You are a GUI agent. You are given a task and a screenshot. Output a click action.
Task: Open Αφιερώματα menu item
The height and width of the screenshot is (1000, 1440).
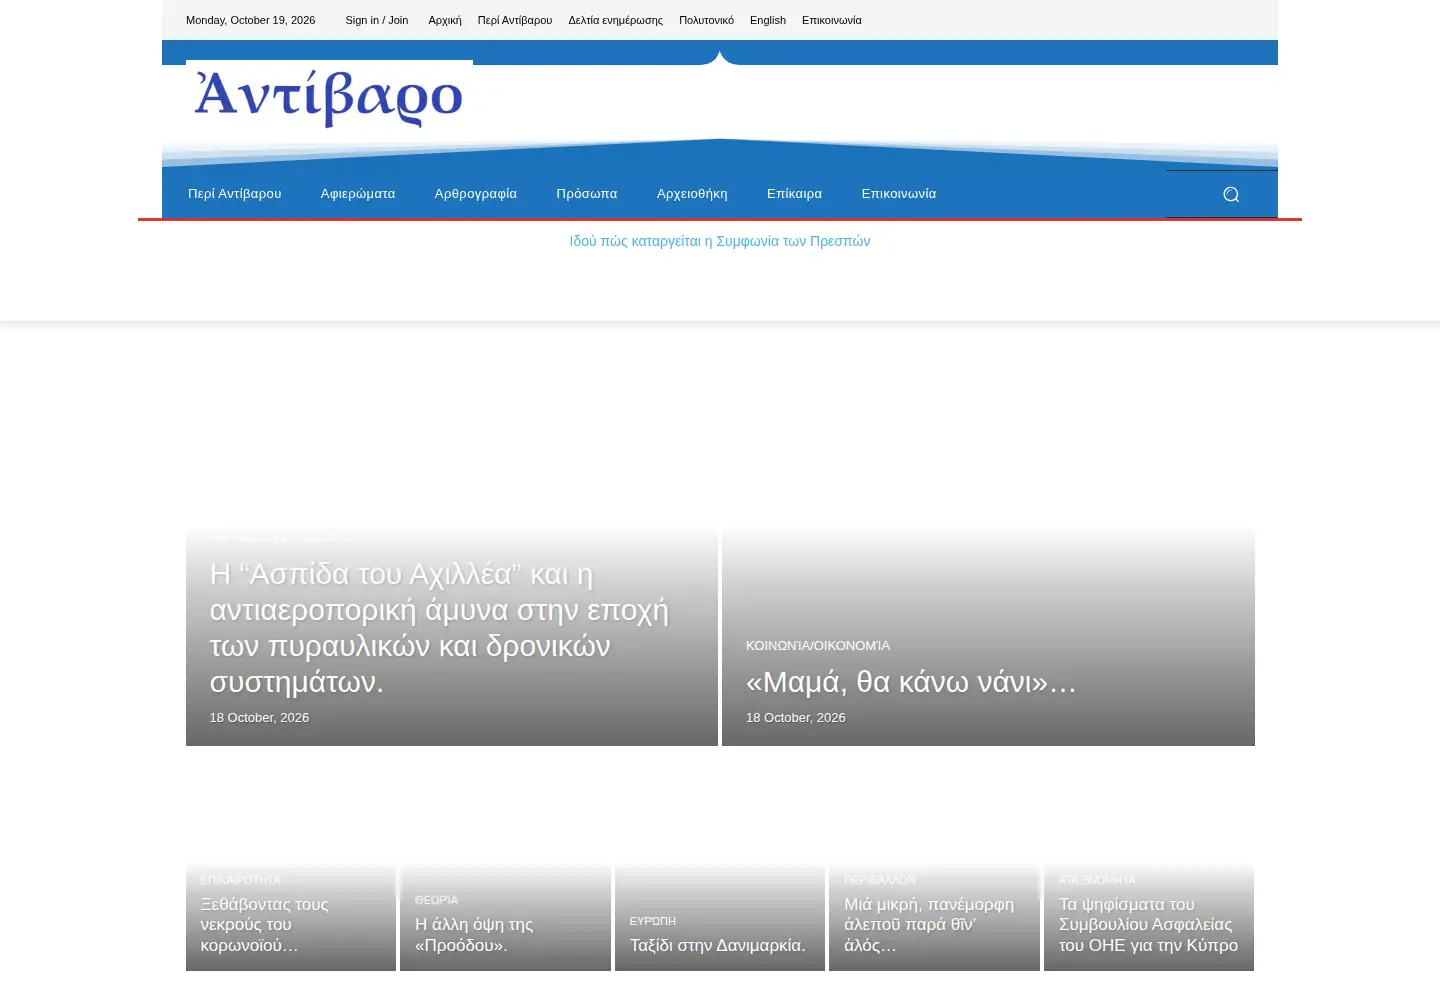[358, 194]
